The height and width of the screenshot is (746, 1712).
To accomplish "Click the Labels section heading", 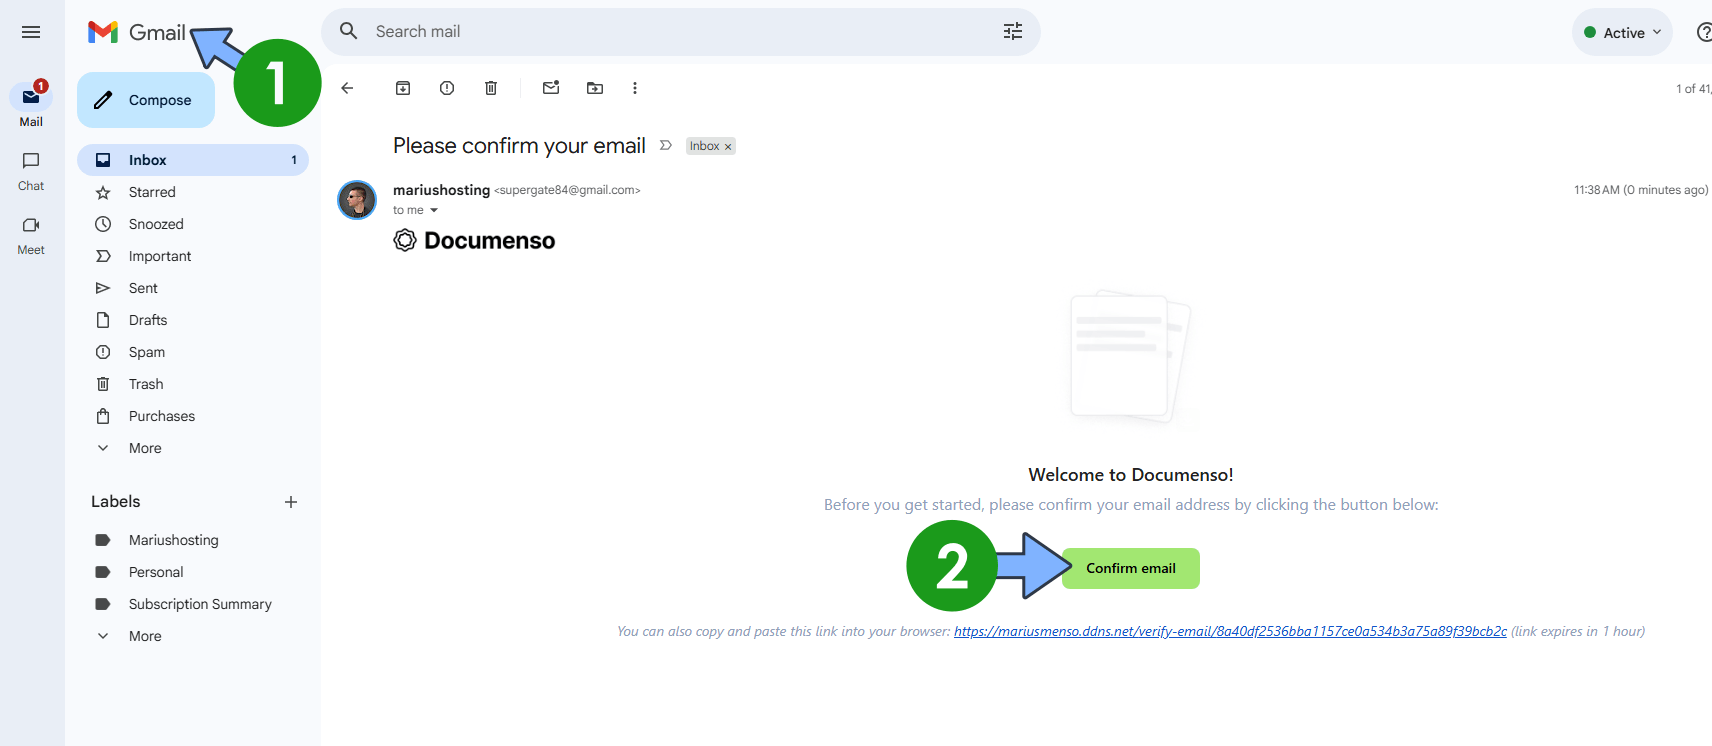I will [116, 502].
